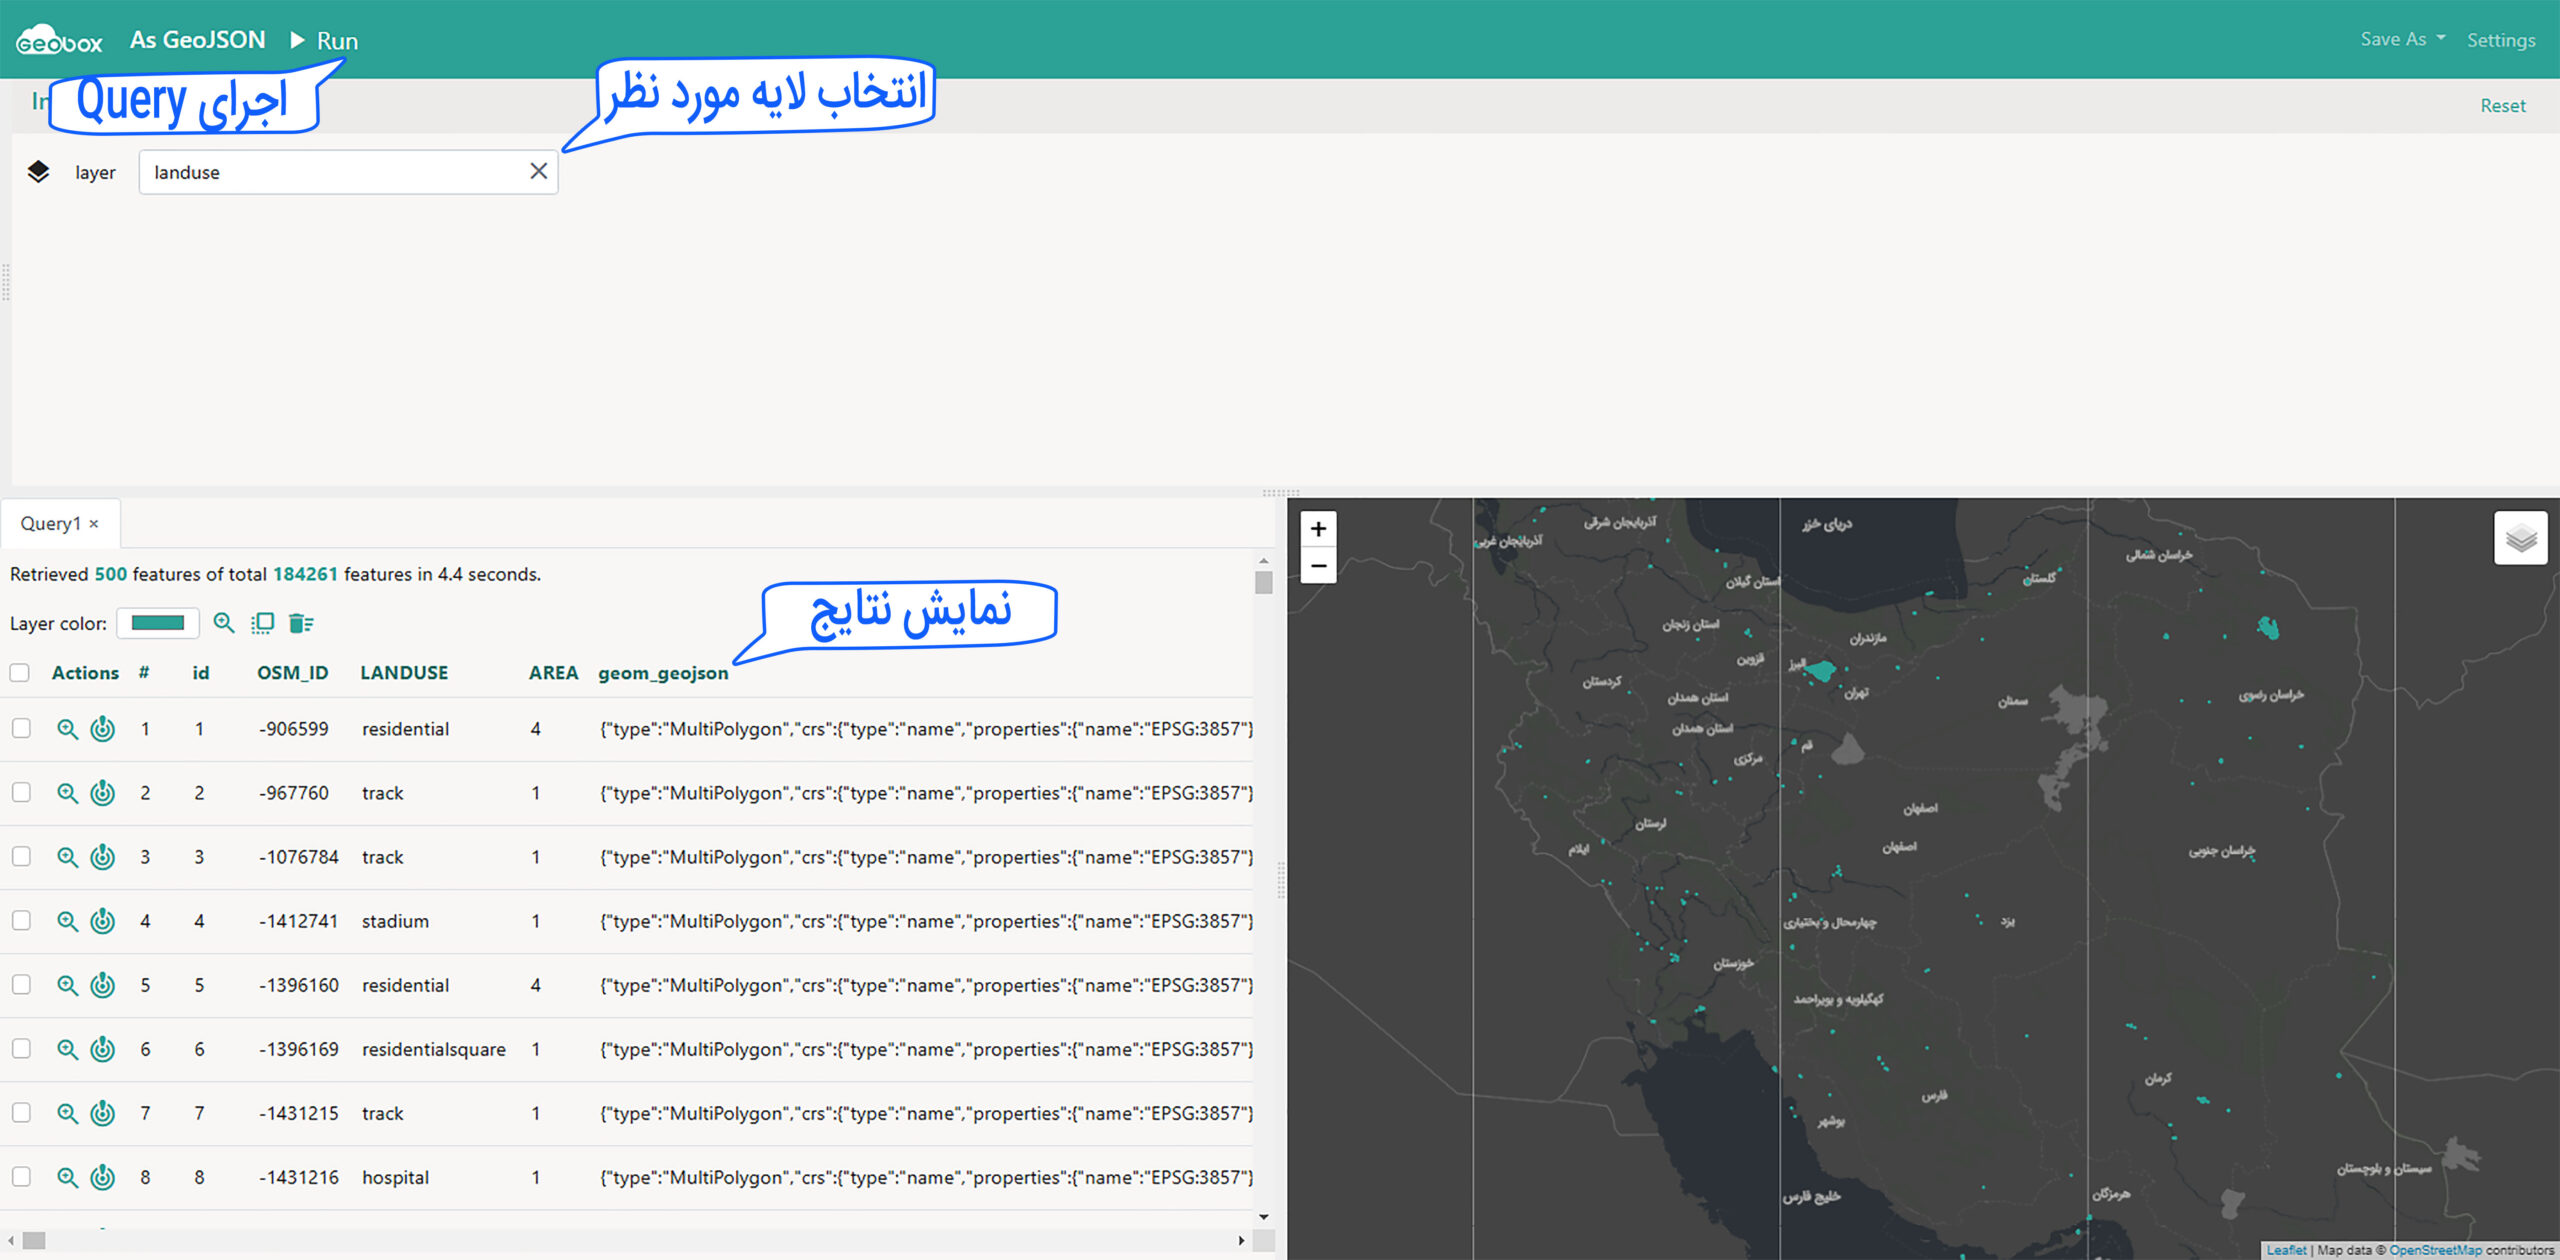The height and width of the screenshot is (1260, 2560).
Task: Zoom out on the map
Action: (1318, 566)
